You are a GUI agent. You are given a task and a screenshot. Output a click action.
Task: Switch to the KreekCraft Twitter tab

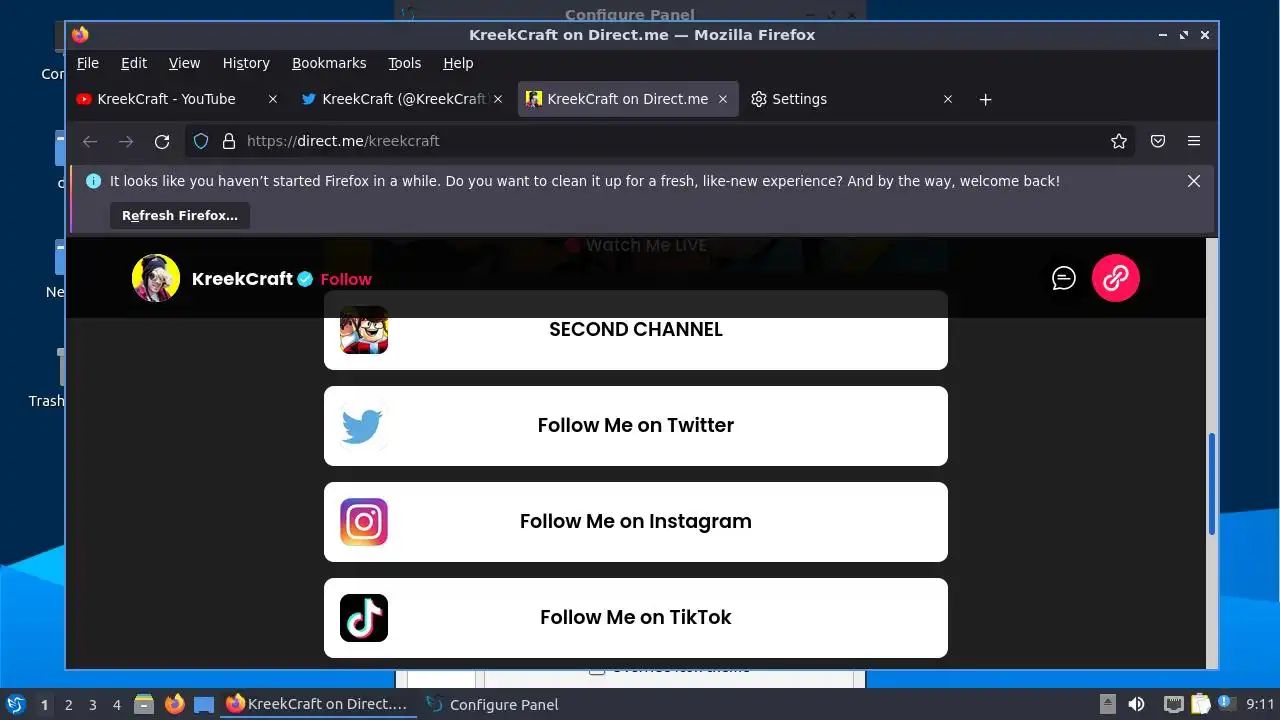(x=404, y=99)
